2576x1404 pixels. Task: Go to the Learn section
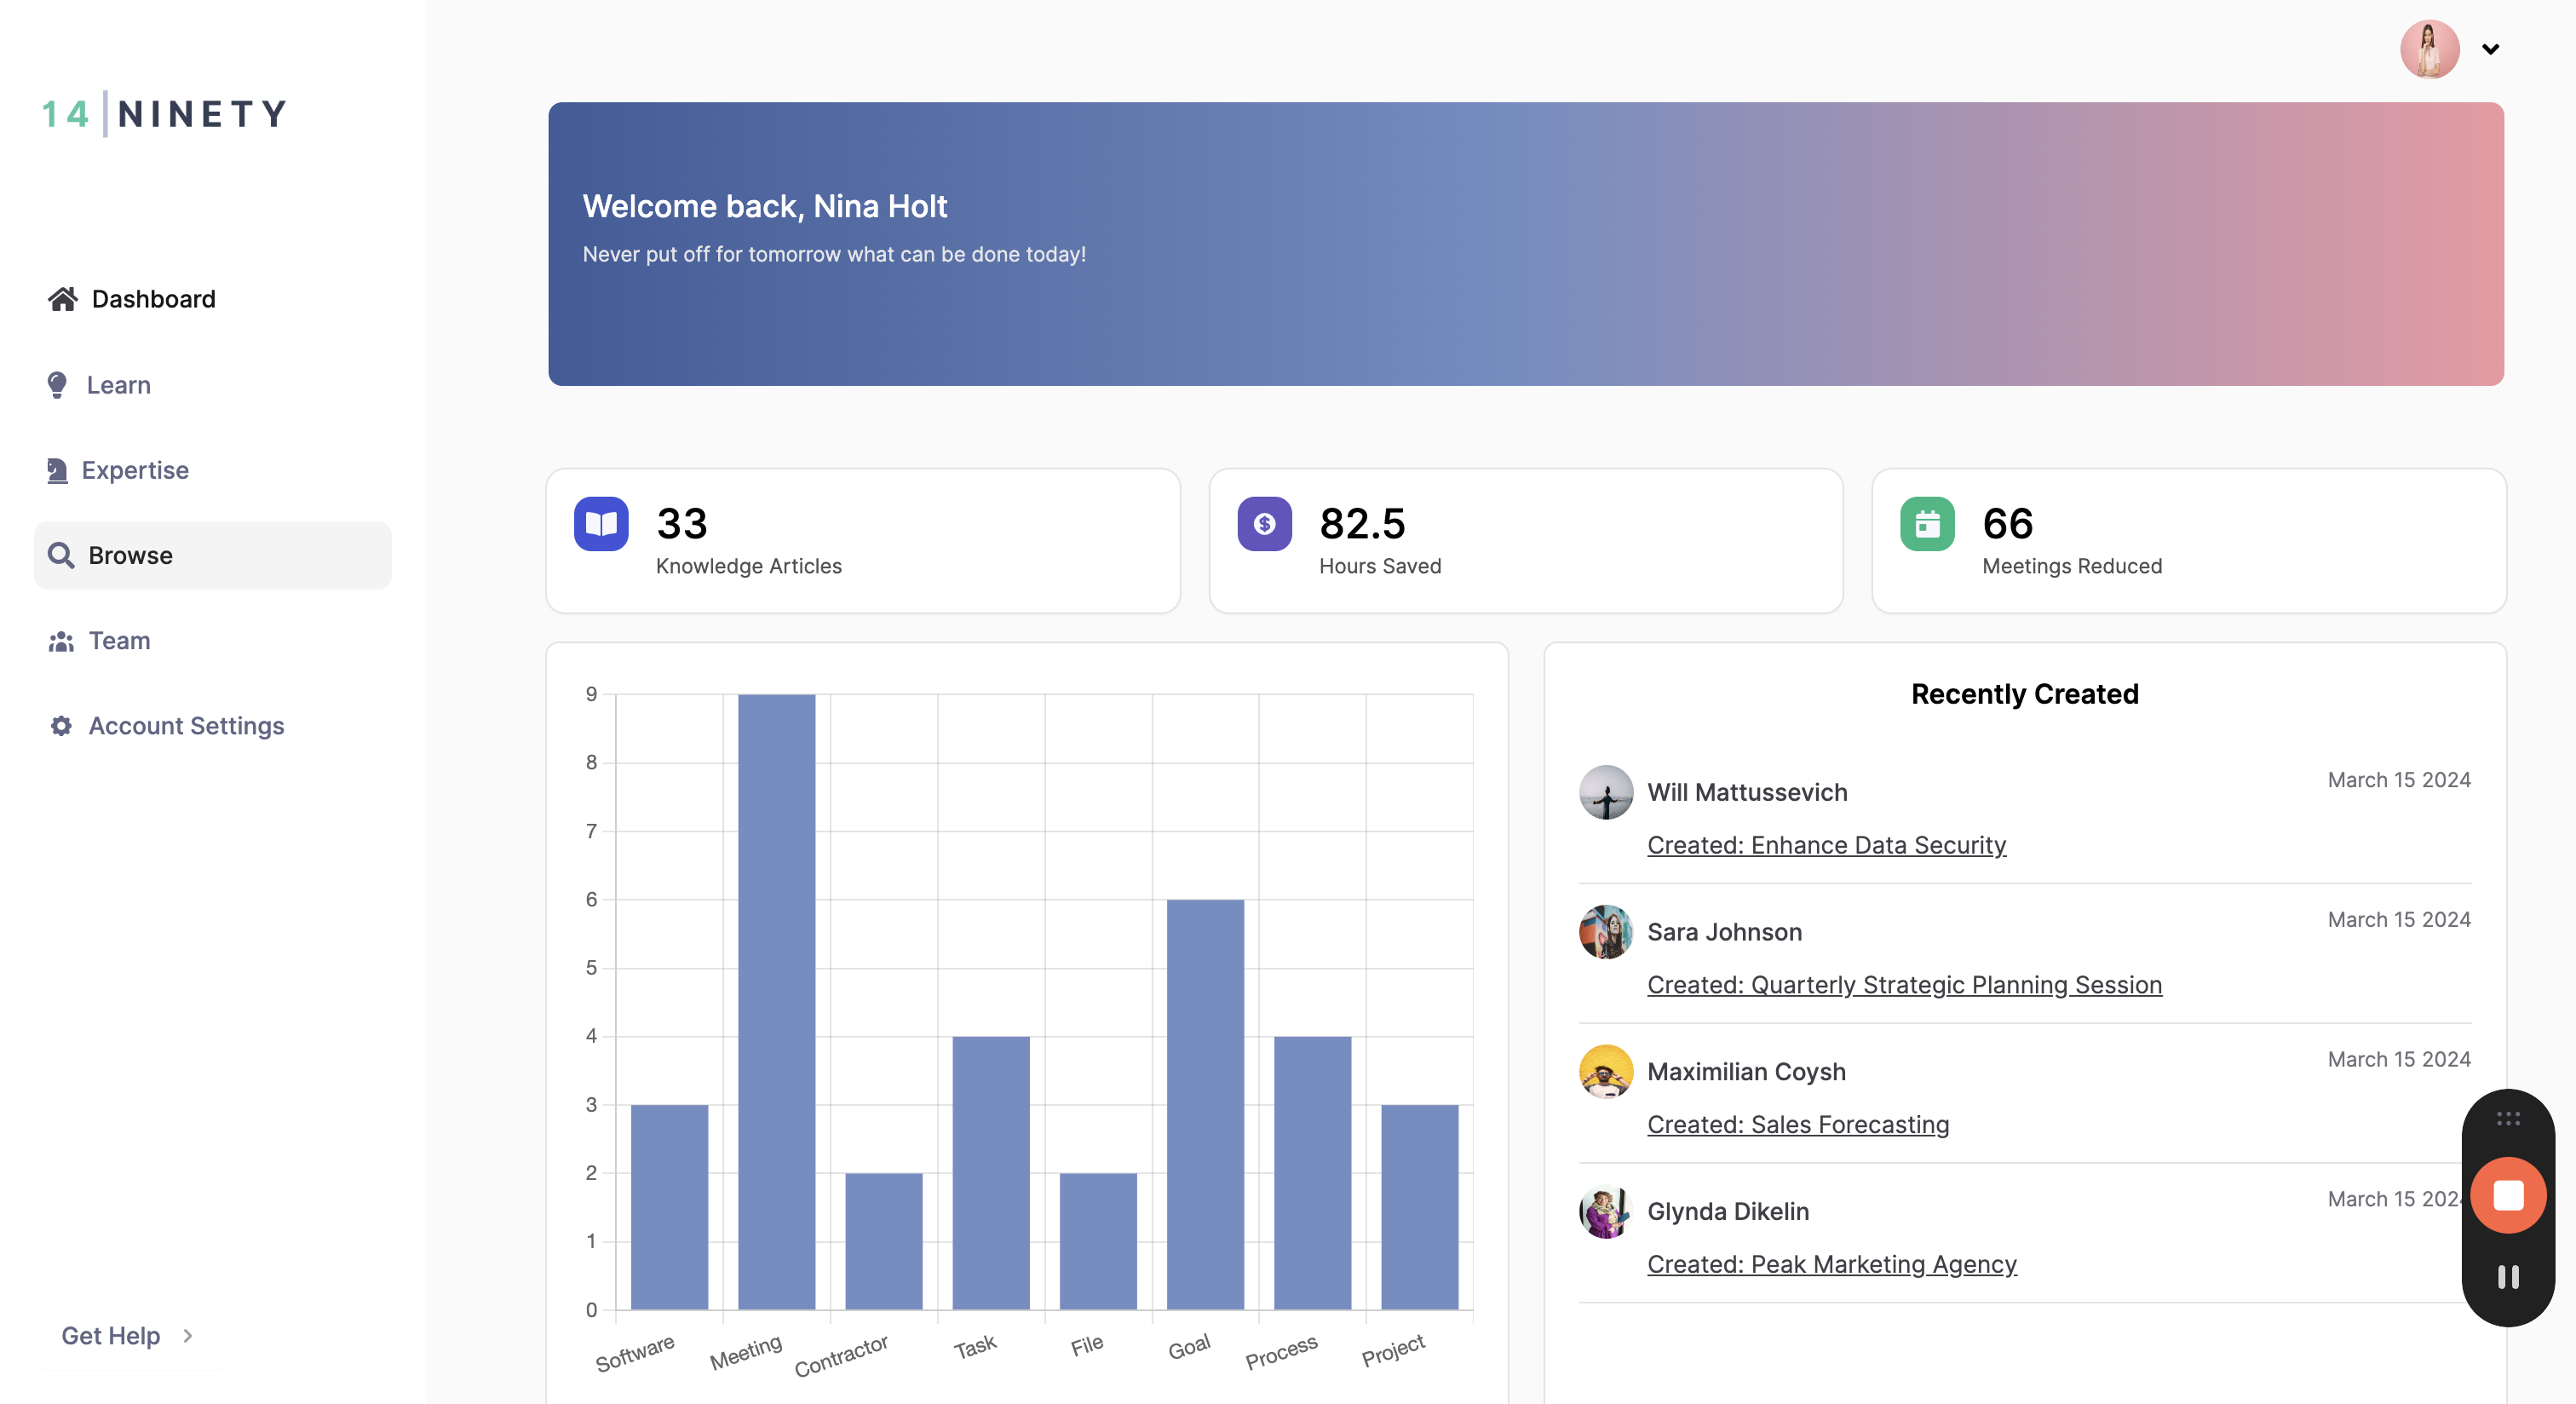tap(118, 385)
